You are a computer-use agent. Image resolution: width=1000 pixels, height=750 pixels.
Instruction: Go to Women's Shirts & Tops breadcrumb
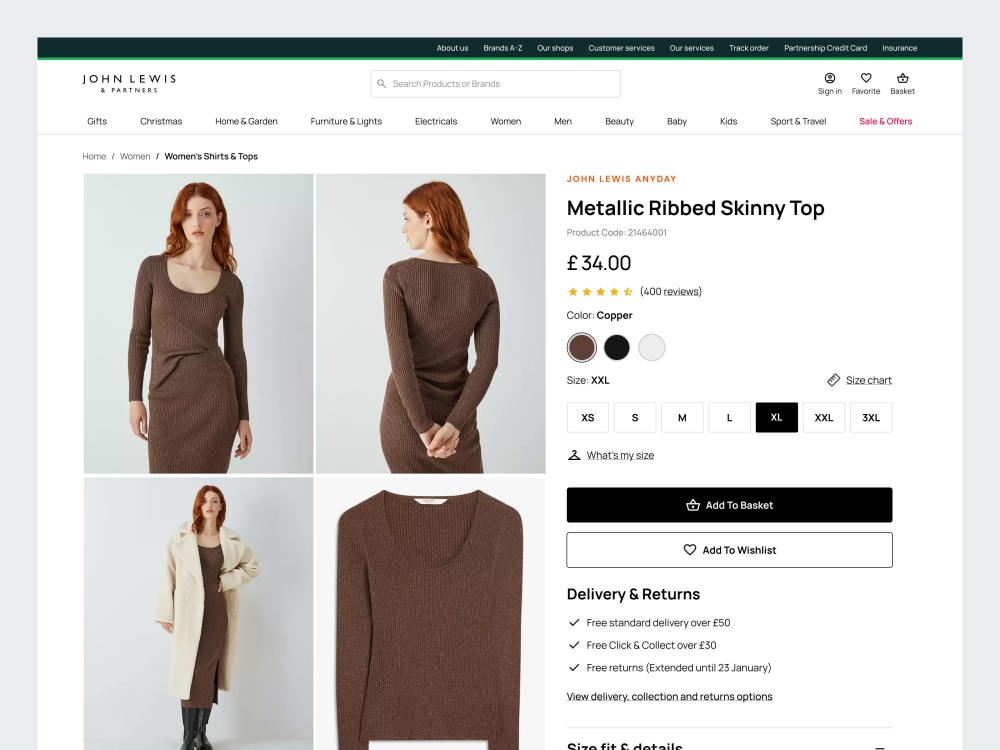(211, 156)
